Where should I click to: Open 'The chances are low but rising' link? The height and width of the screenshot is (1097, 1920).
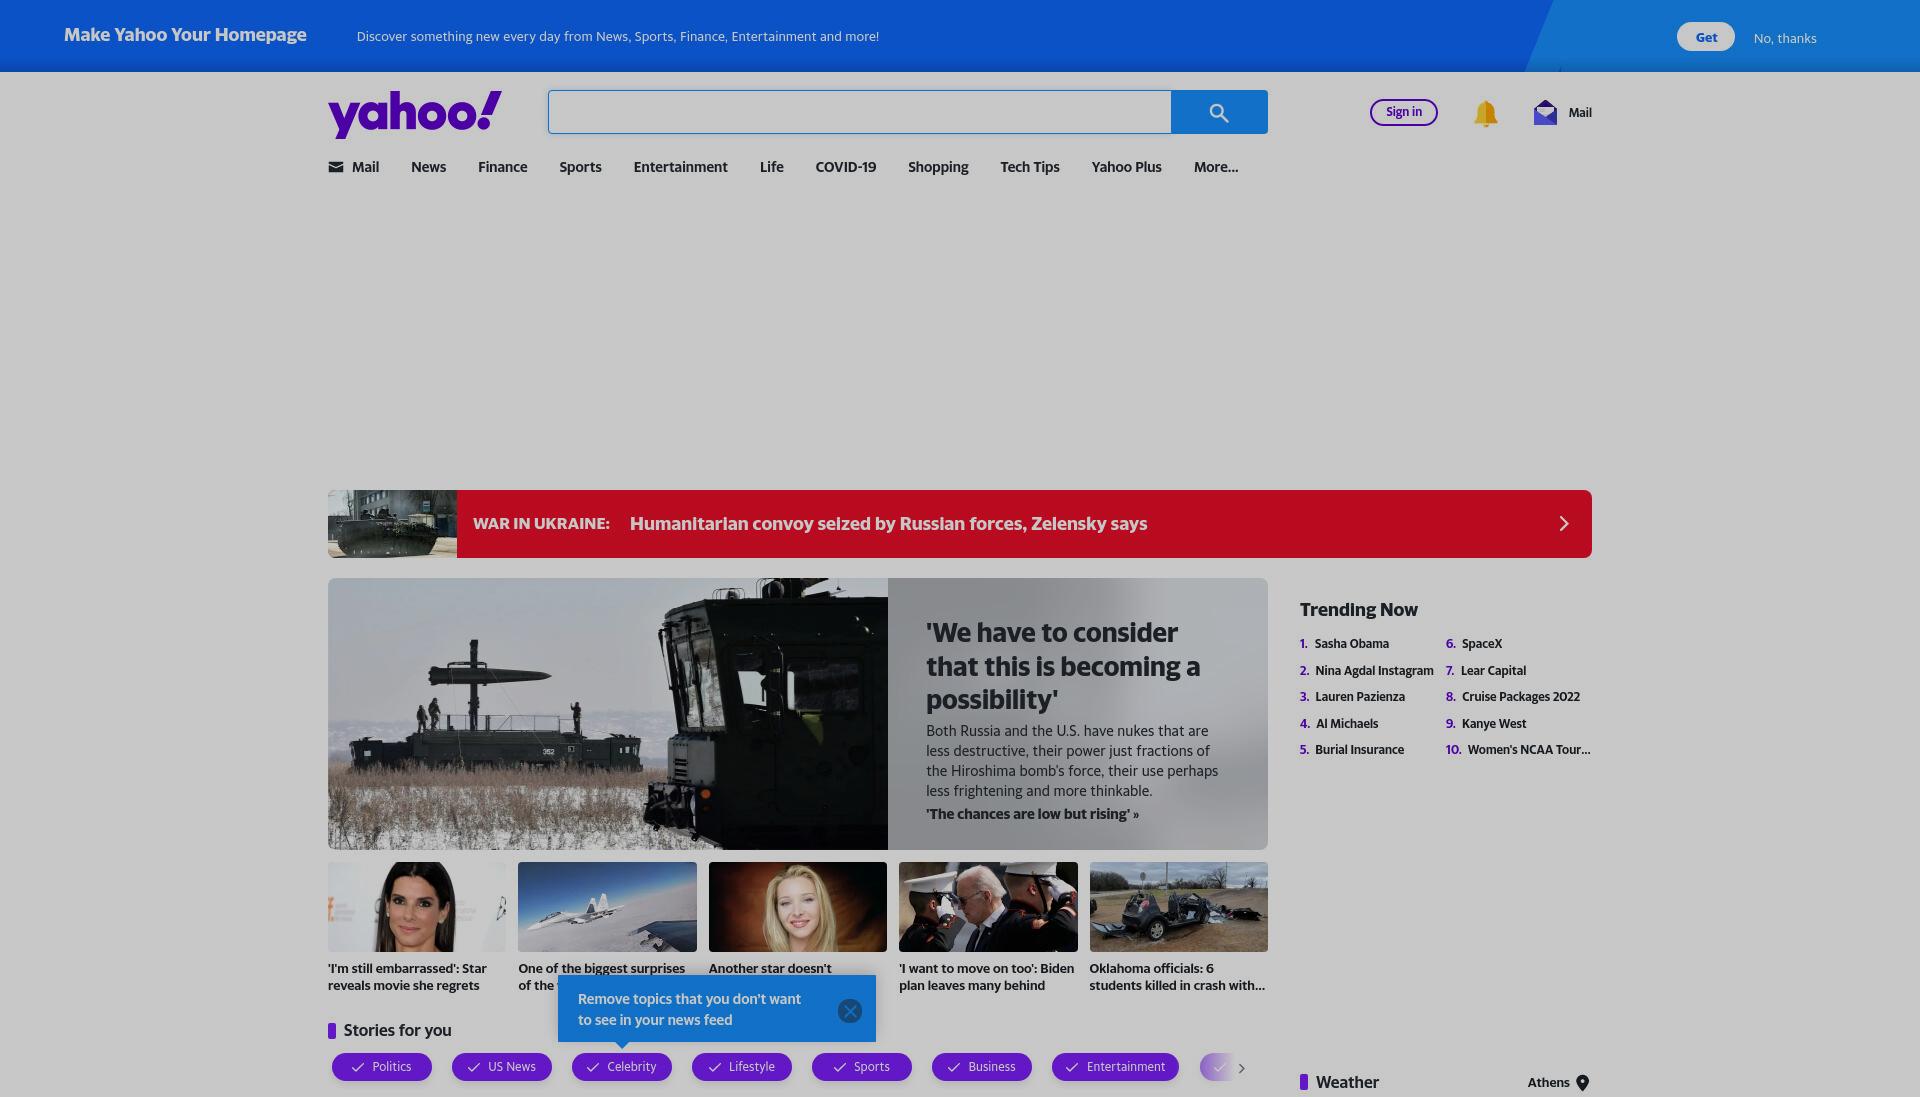1032,814
